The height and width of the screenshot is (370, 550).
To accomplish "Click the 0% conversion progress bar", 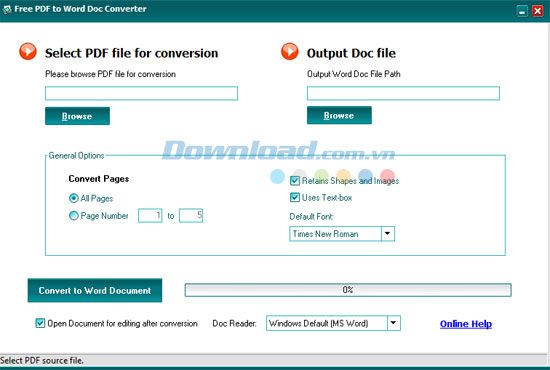I will pyautogui.click(x=348, y=290).
